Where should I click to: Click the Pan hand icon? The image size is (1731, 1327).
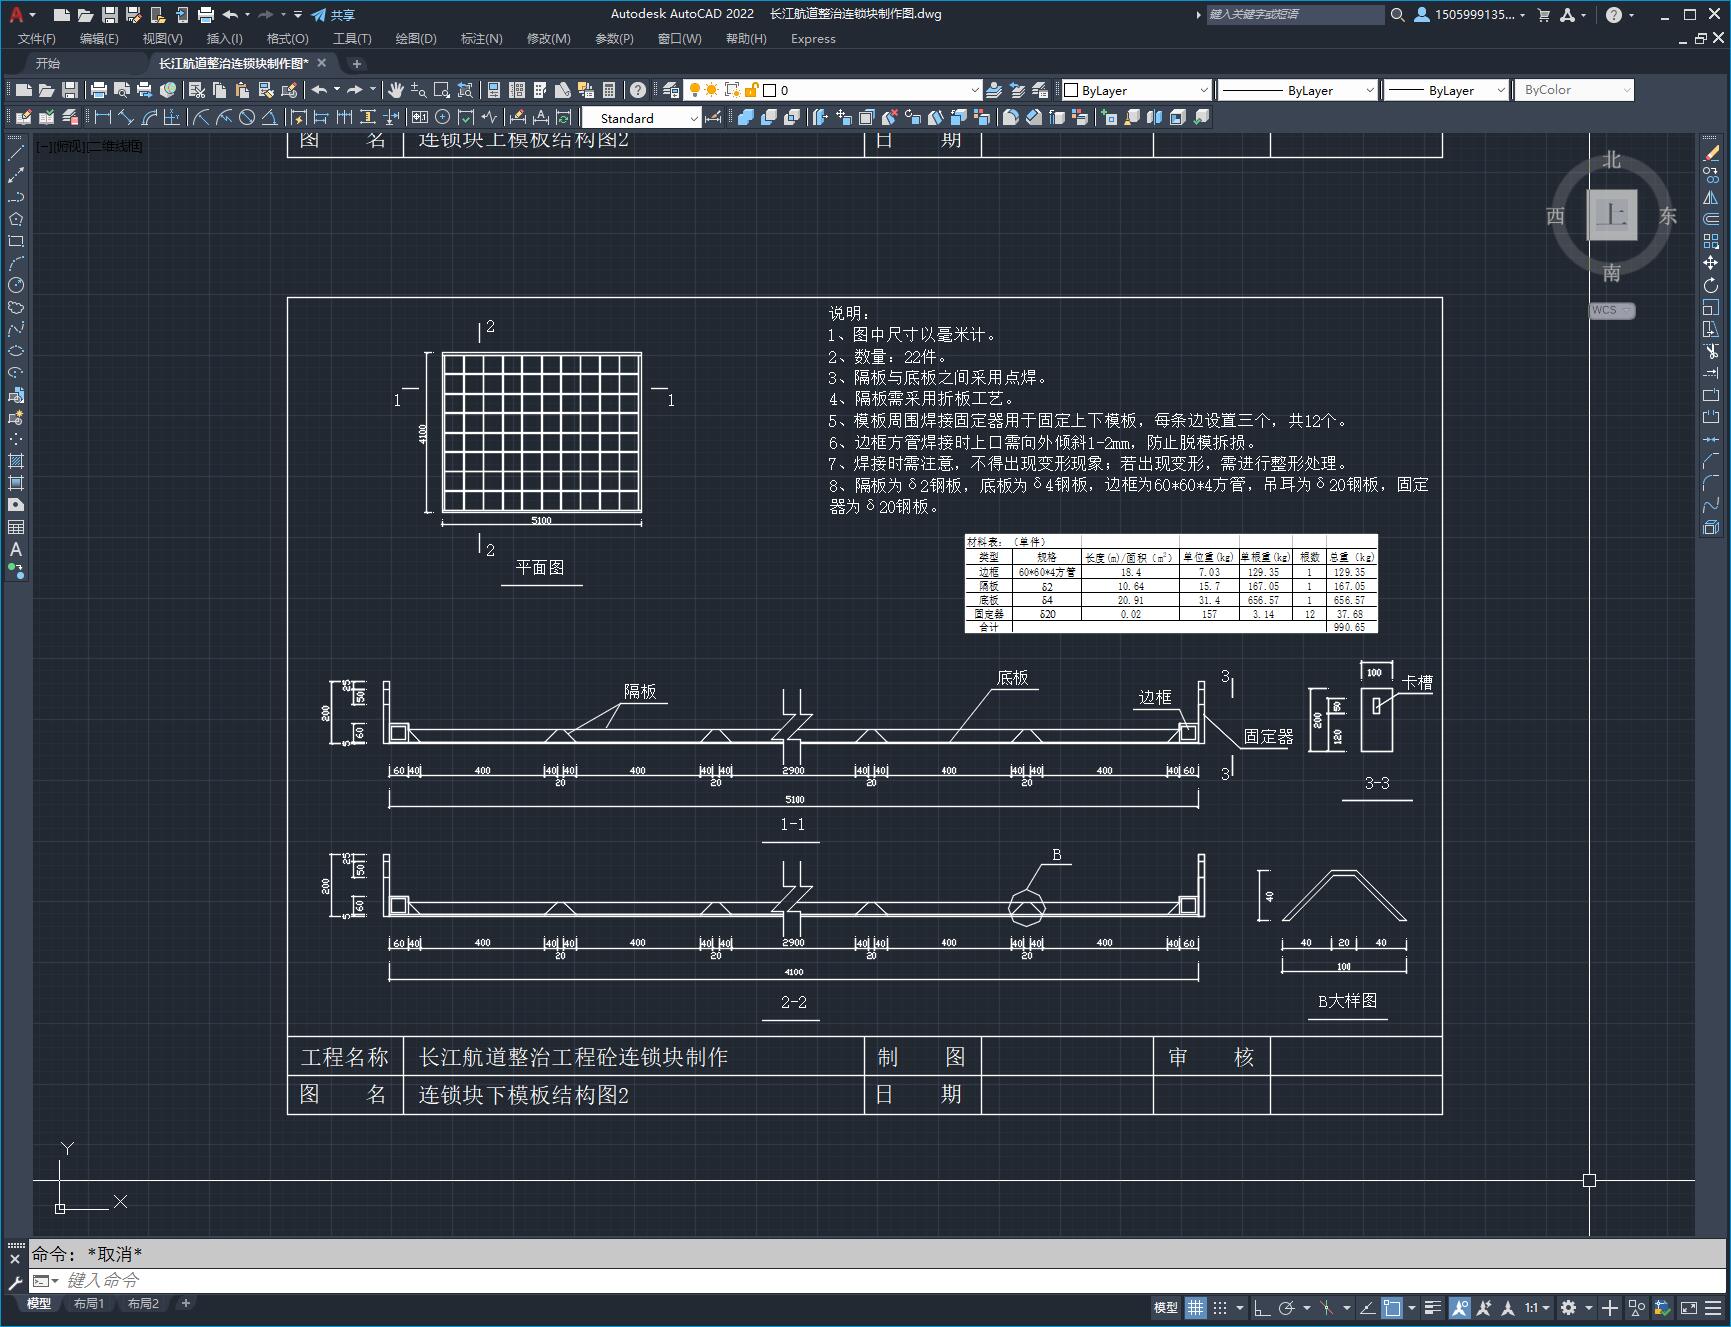click(396, 90)
